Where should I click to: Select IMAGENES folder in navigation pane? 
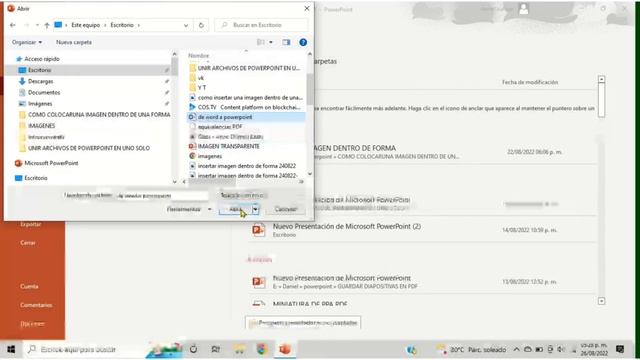coord(41,126)
